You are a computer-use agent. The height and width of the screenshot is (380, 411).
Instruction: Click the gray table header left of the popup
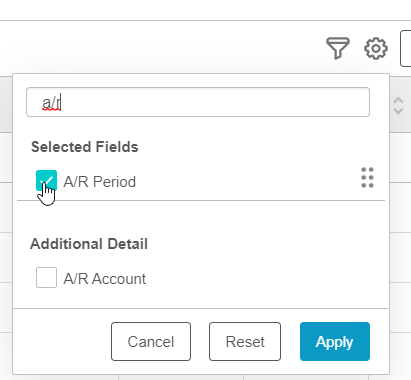tap(6, 105)
